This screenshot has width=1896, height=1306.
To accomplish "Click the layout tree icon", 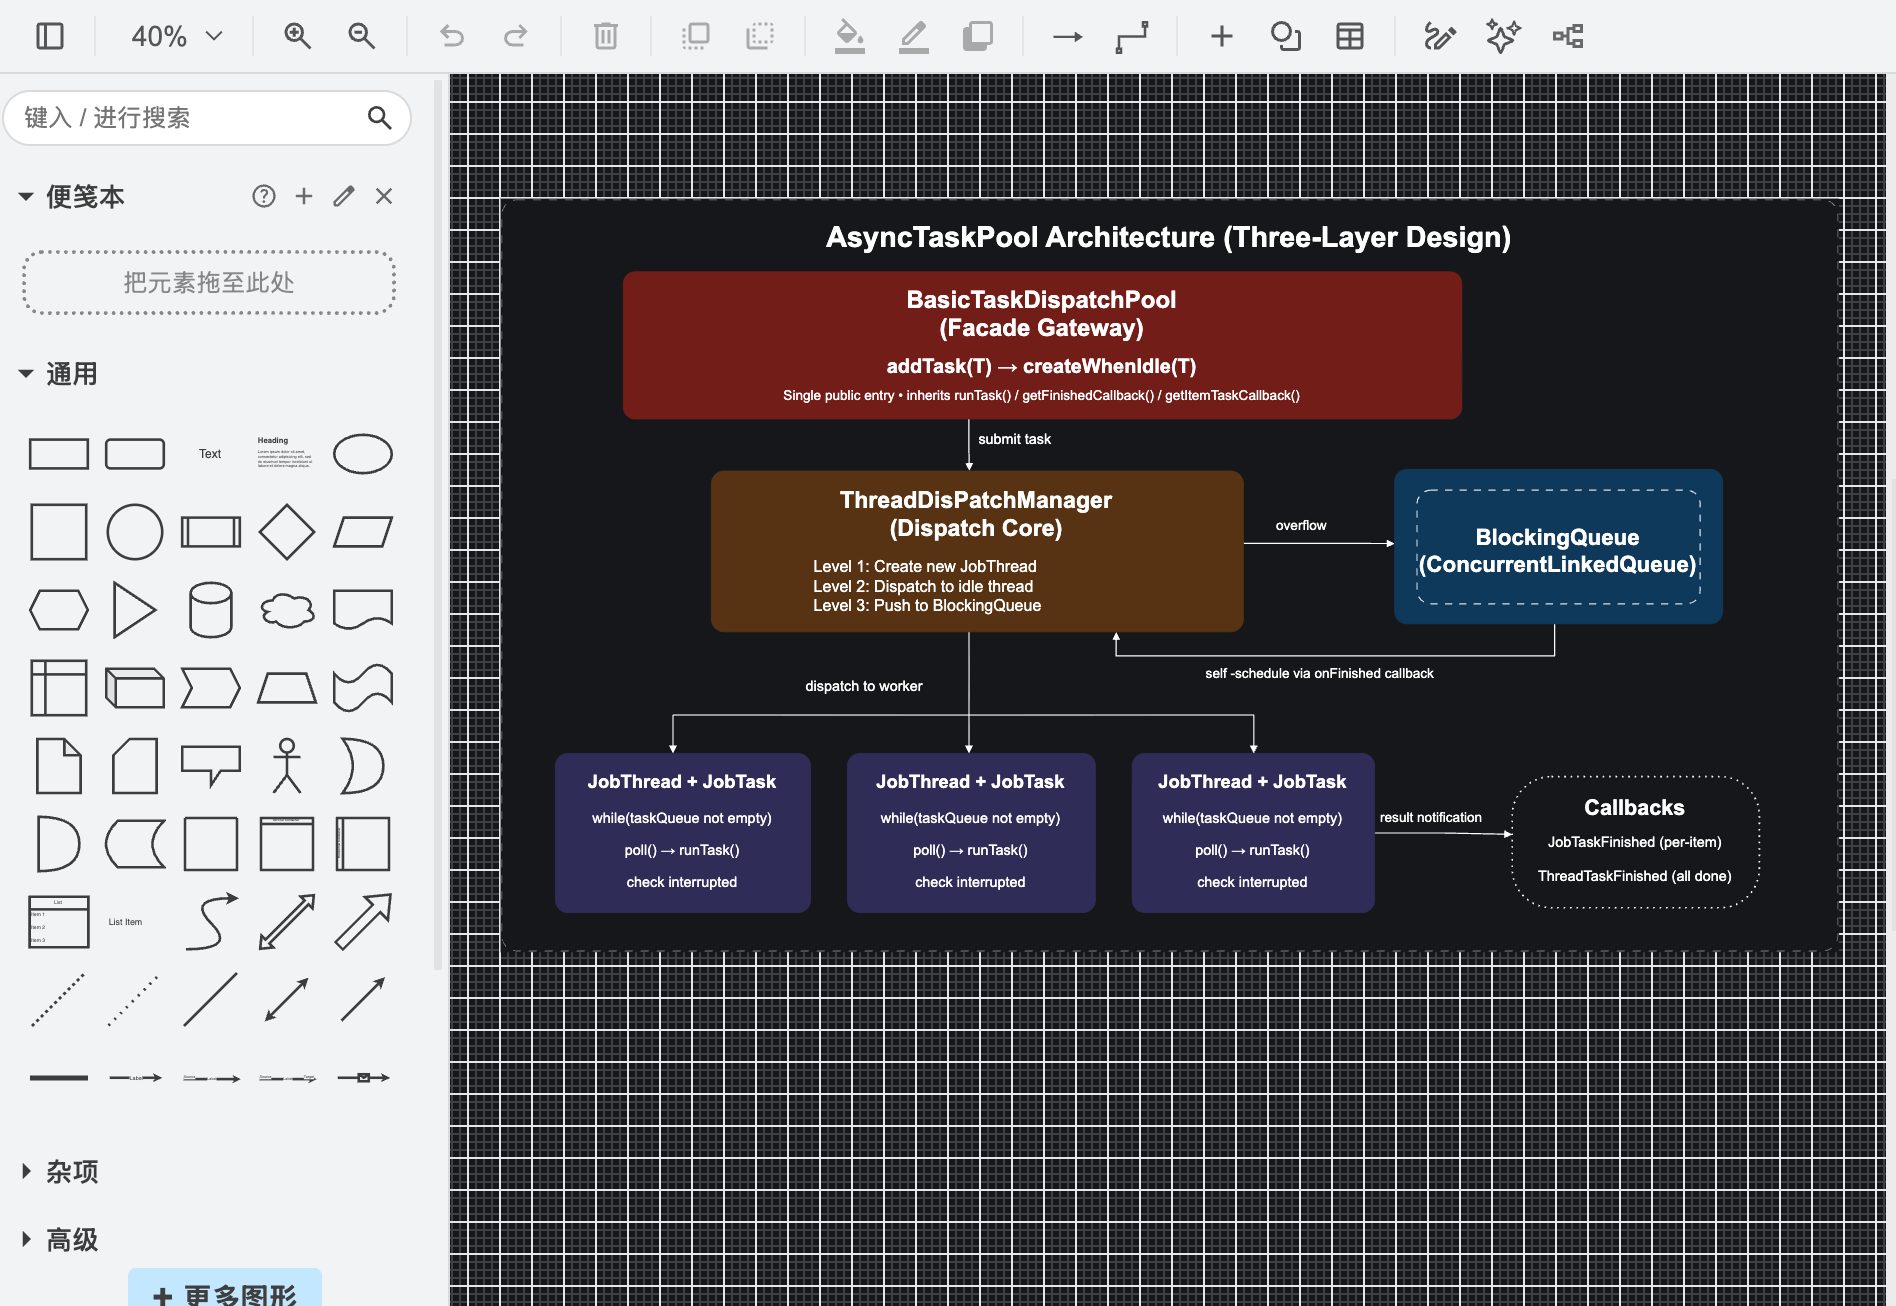I will (x=1568, y=37).
